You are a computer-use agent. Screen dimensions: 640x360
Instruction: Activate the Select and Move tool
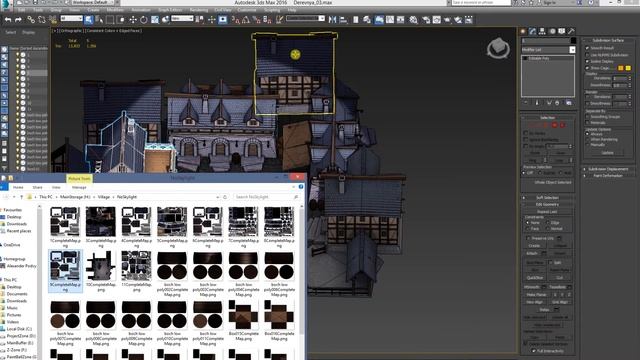[x=133, y=20]
